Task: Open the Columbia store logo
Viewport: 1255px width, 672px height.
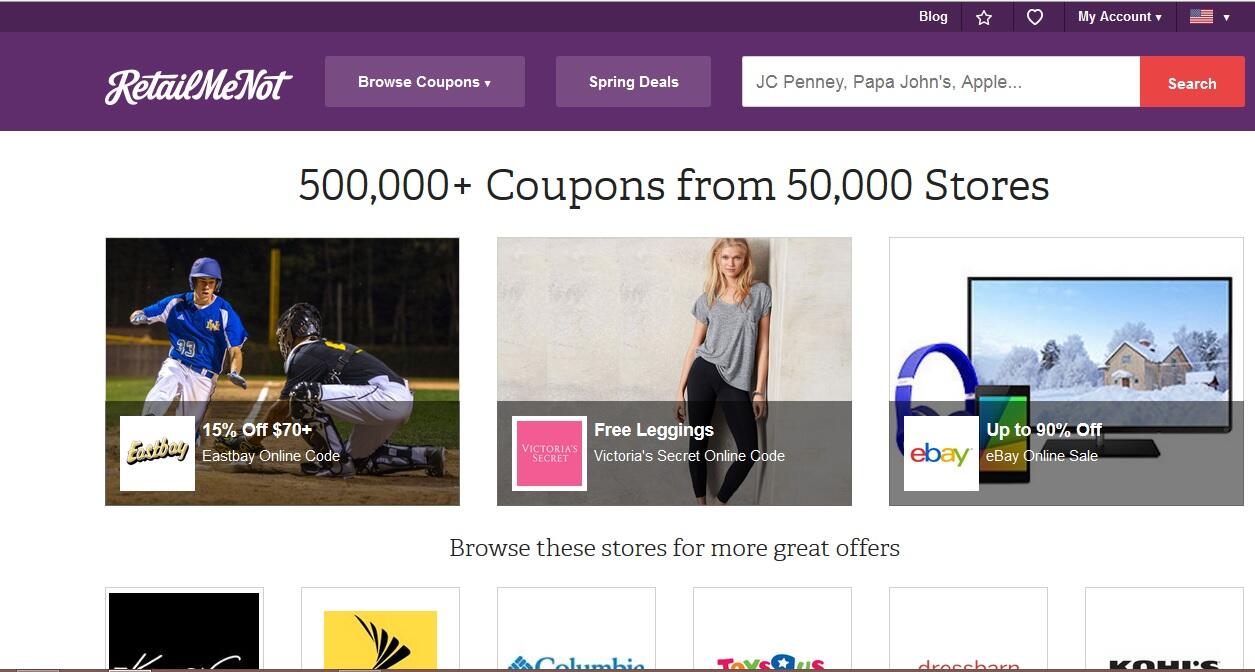Action: pos(576,662)
